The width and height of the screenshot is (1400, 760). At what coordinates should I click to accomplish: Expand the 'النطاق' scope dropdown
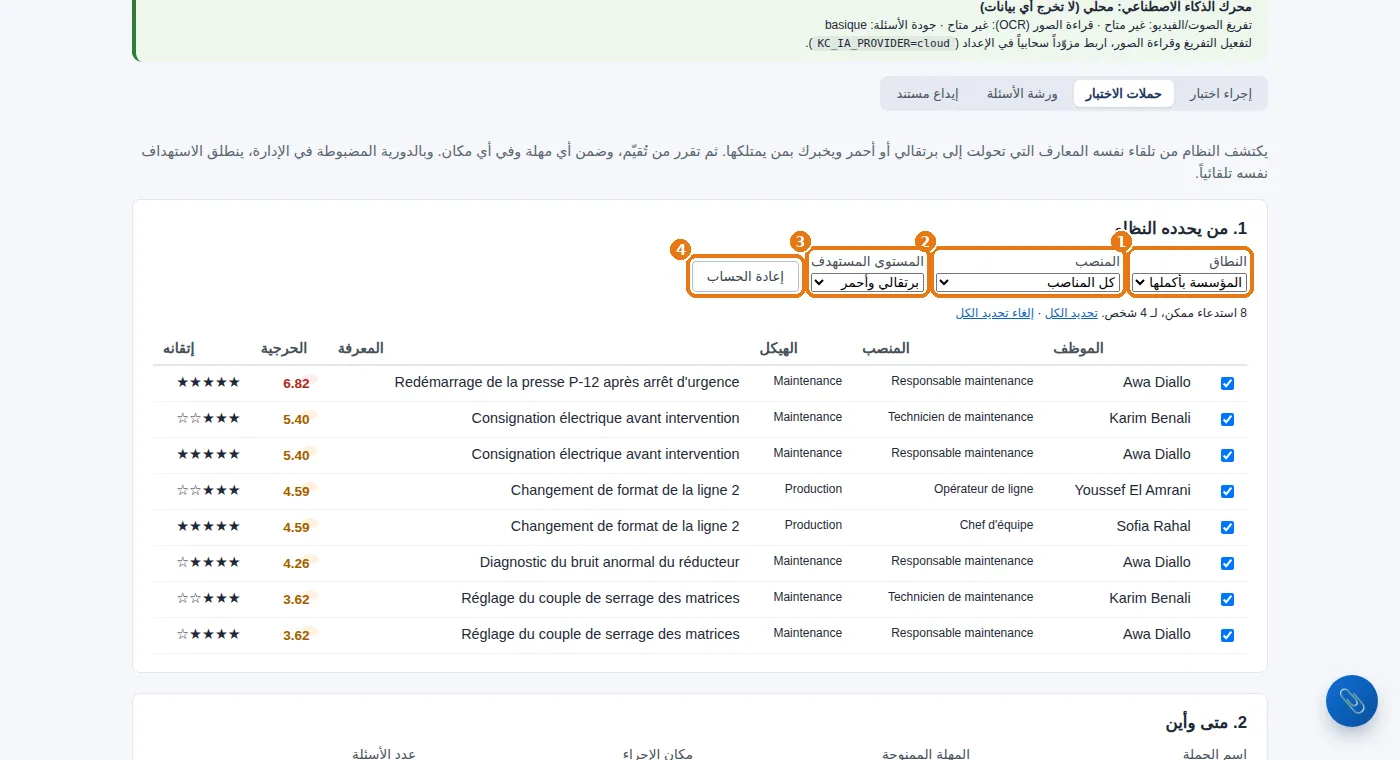(x=1189, y=283)
